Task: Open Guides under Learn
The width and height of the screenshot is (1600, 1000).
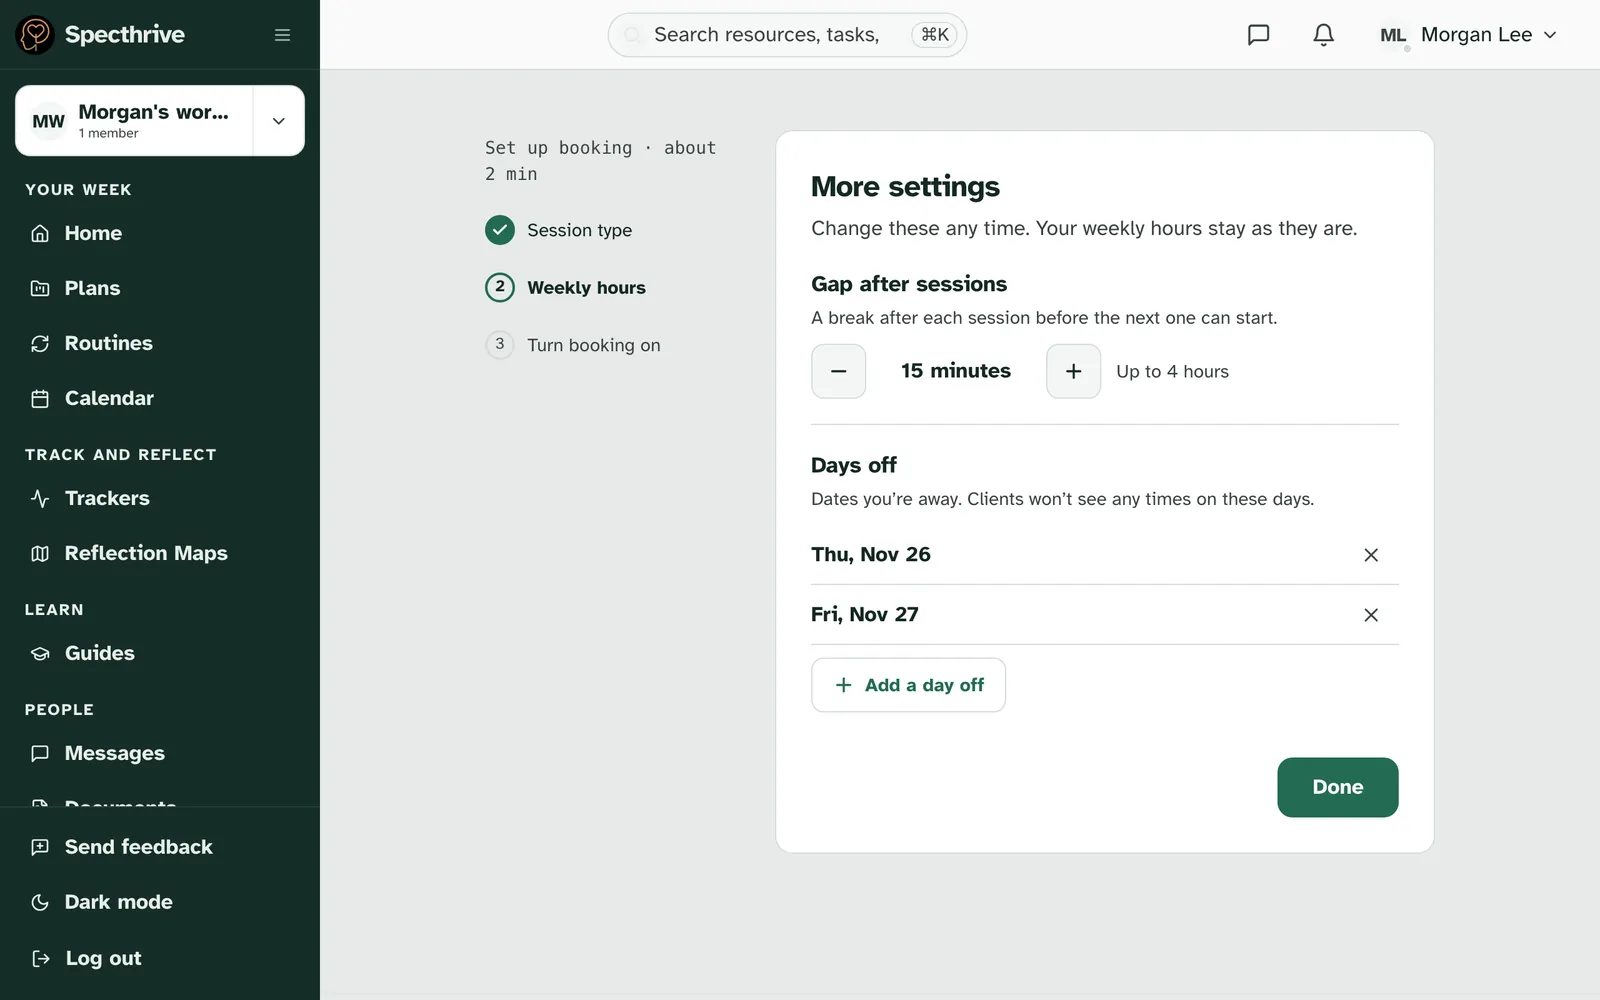Action: pyautogui.click(x=160, y=653)
